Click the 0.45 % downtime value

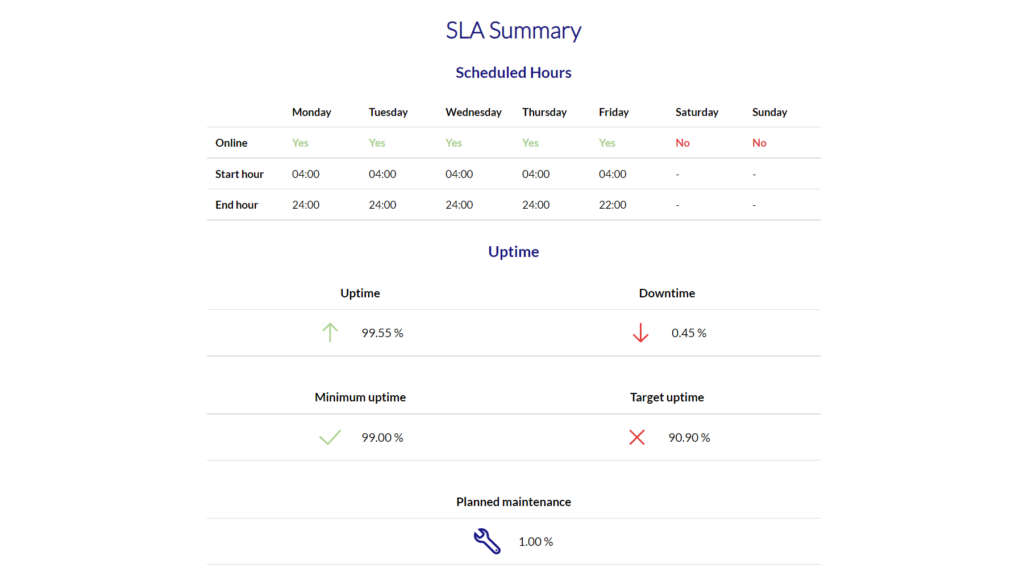(x=689, y=333)
